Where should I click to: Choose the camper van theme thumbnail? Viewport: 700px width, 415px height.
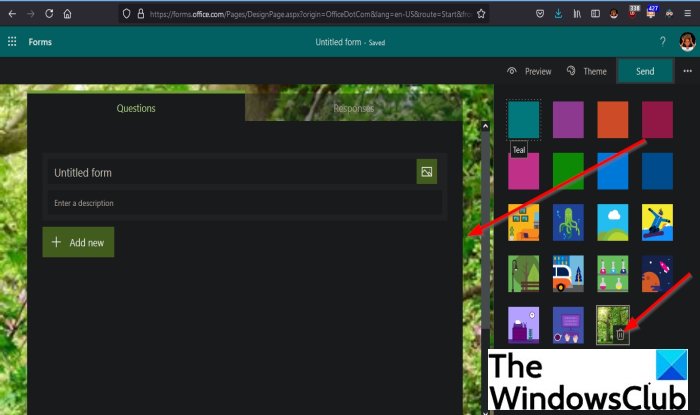[568, 274]
